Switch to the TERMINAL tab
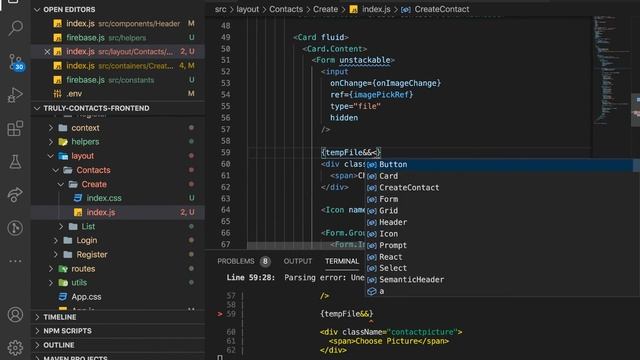Screen dimensions: 640x360 tap(342, 261)
